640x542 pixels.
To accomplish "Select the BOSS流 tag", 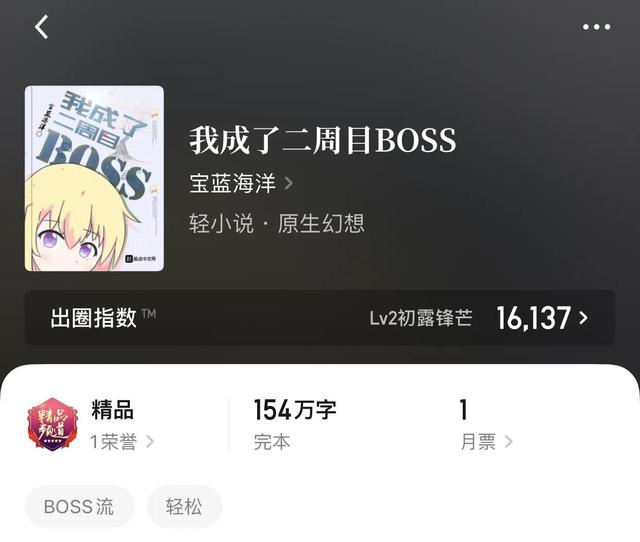I will 79,507.
